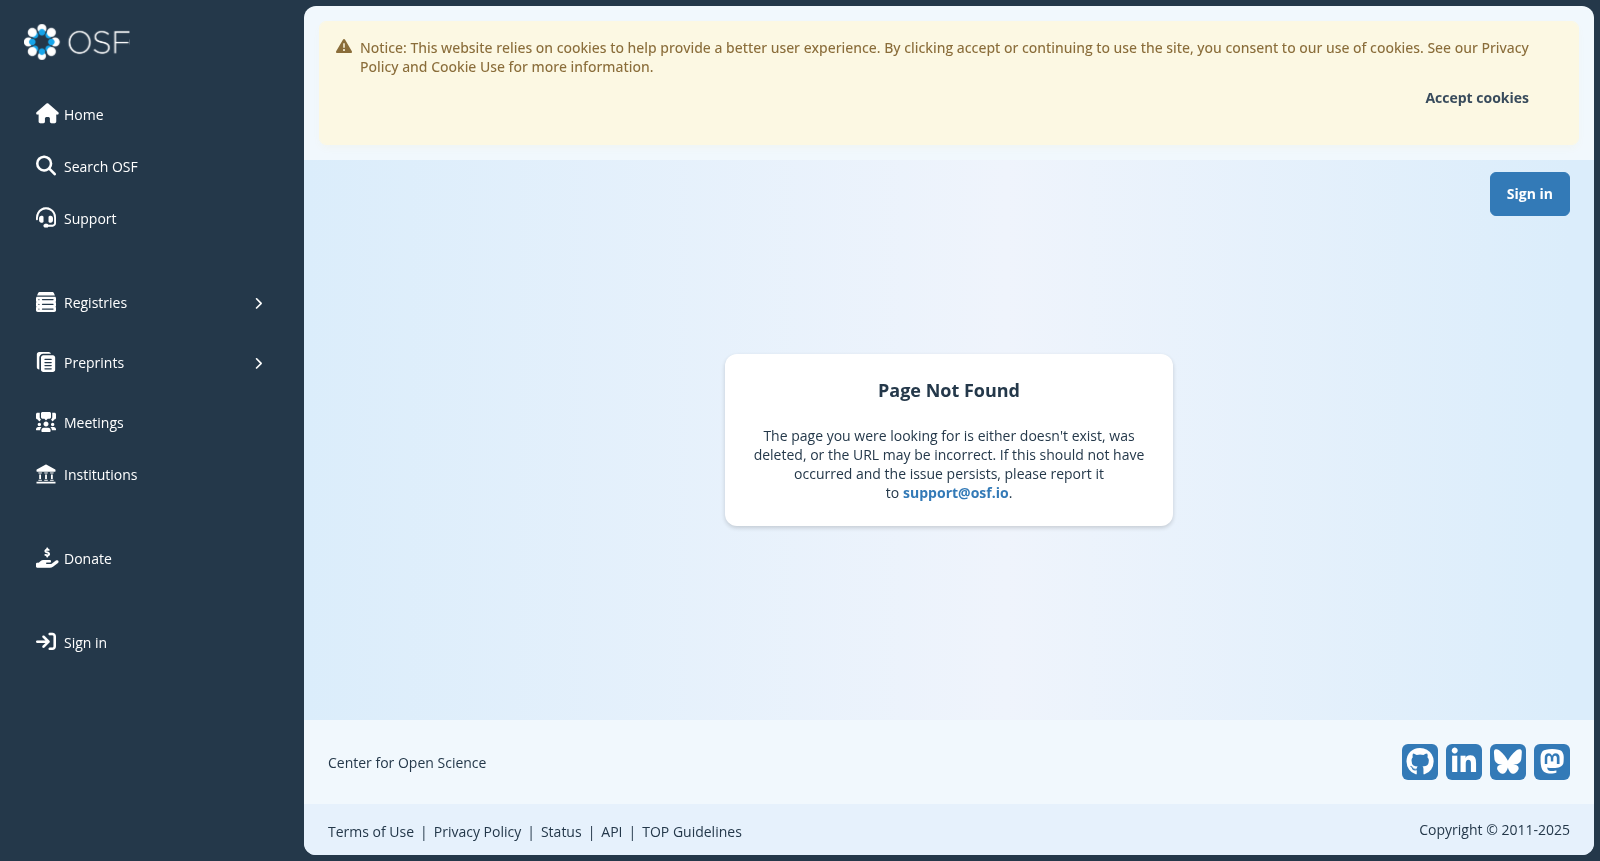
Task: Select Sign in label in sidebar
Action: [x=85, y=643]
